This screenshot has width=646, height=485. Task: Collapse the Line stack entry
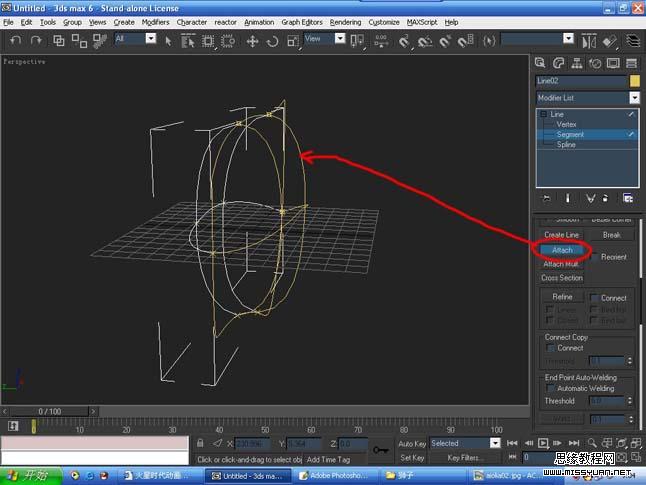pyautogui.click(x=543, y=114)
